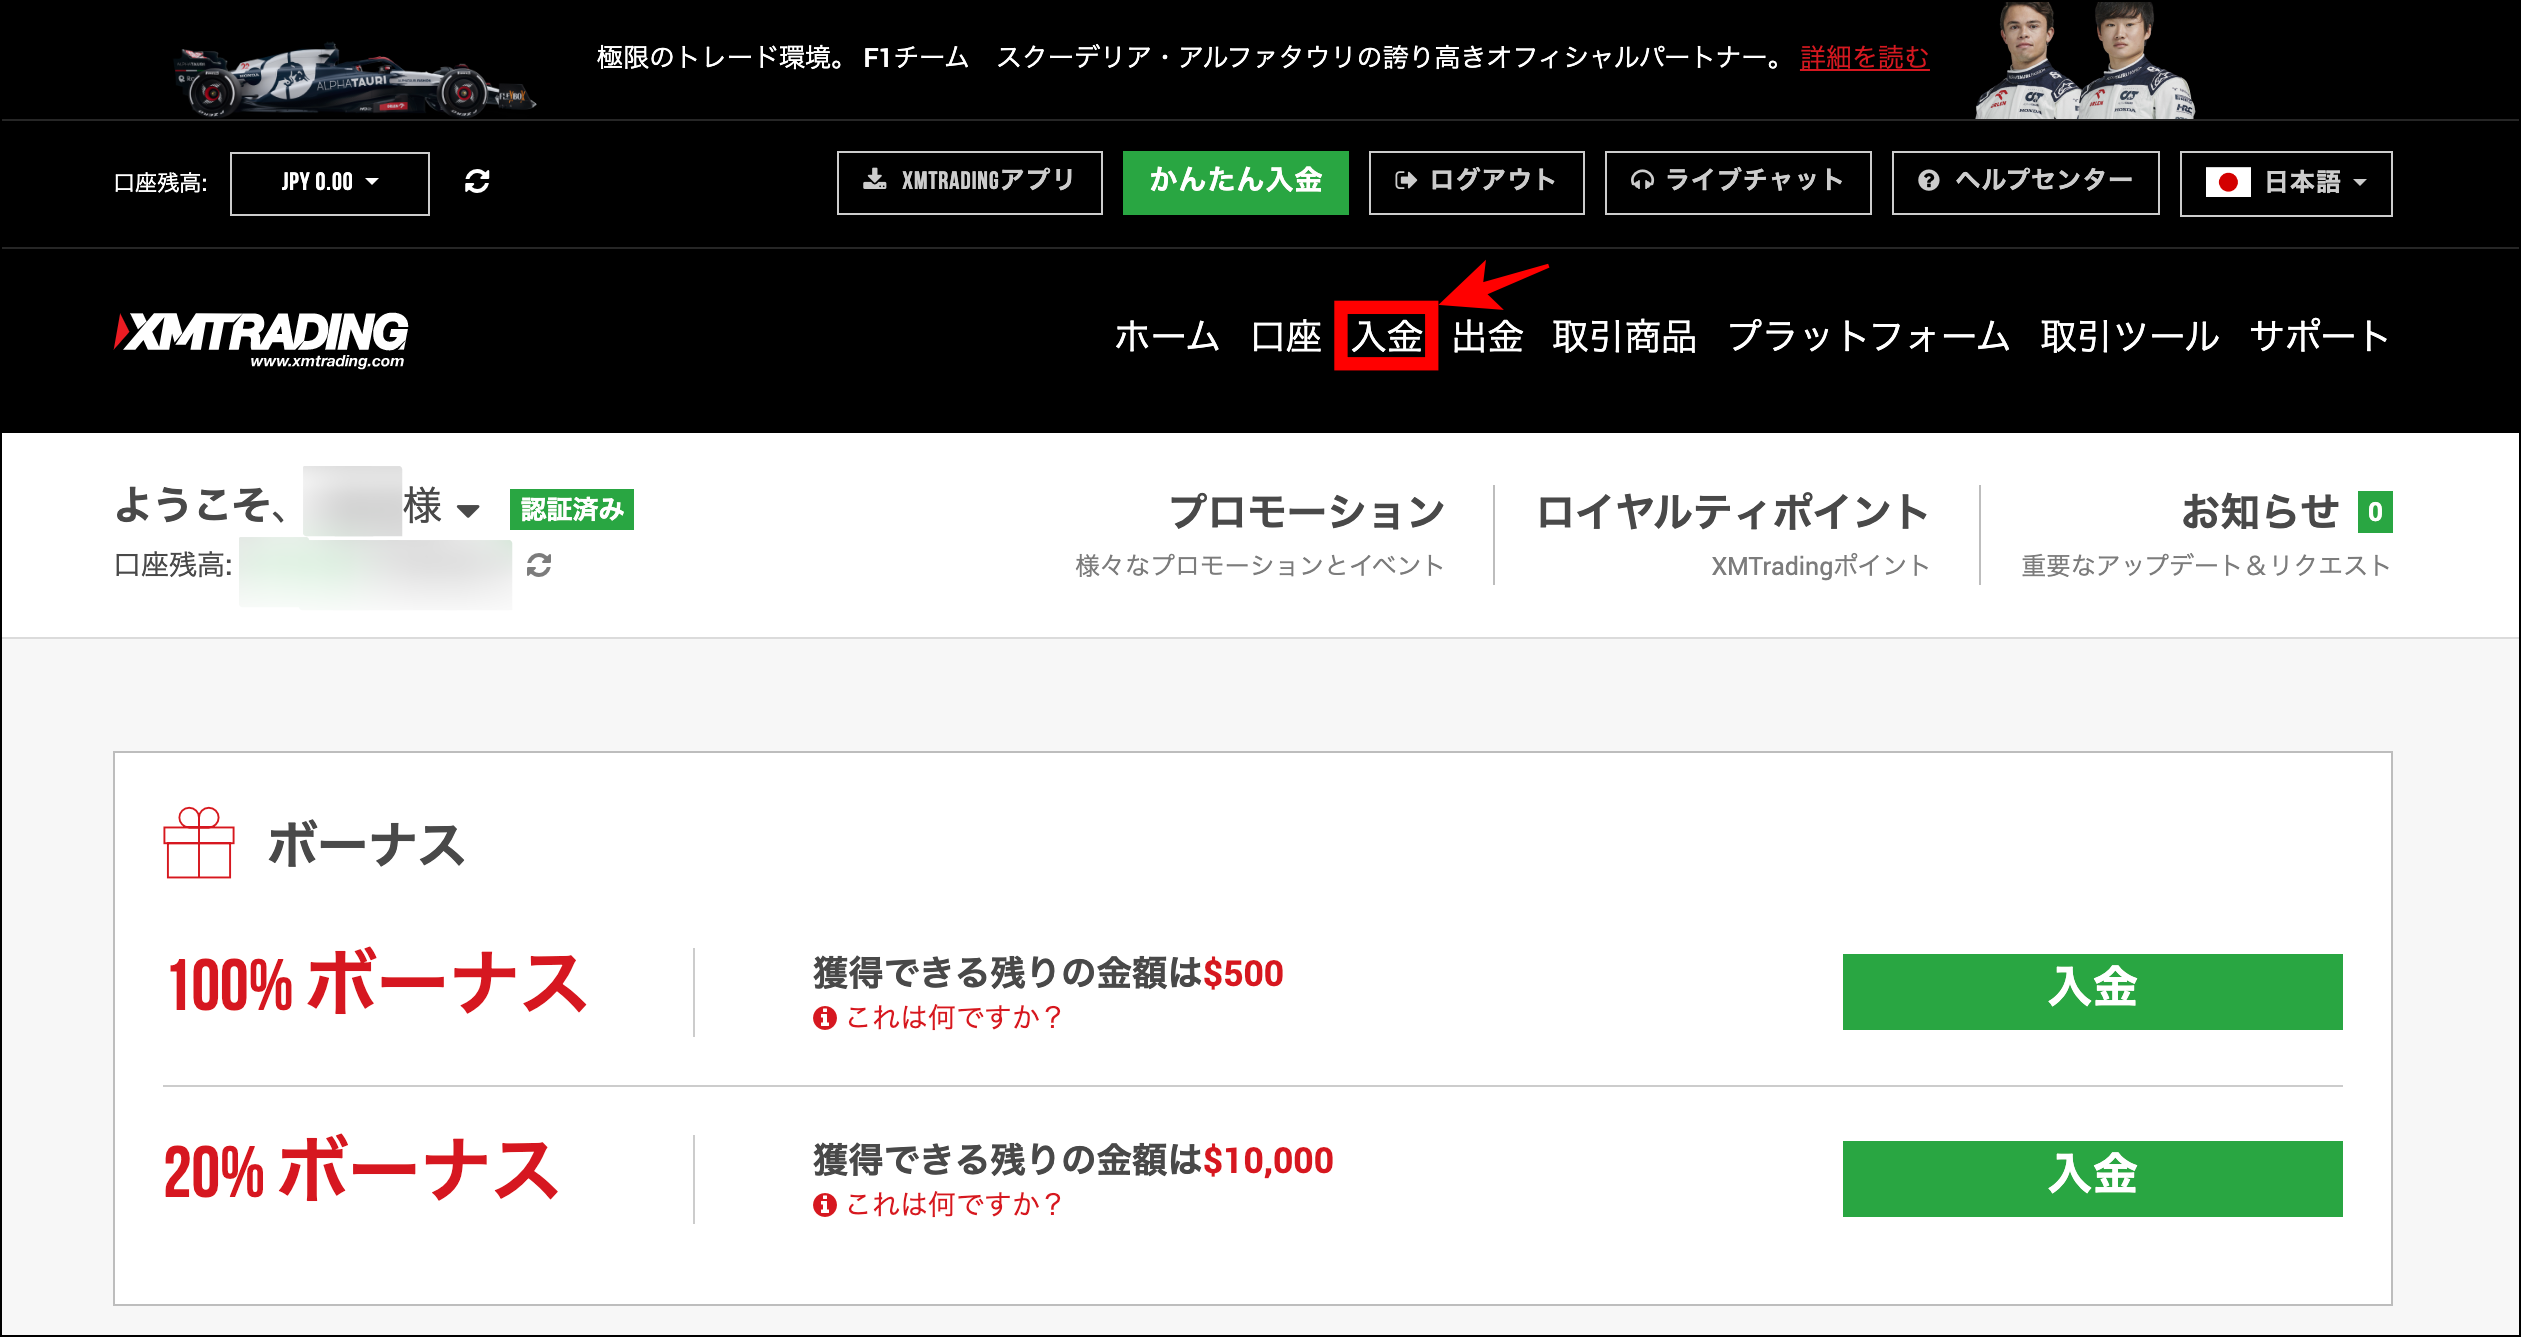Viewport: 2521px width, 1337px height.
Task: Select 出金 in the navigation menu
Action: [x=1491, y=337]
